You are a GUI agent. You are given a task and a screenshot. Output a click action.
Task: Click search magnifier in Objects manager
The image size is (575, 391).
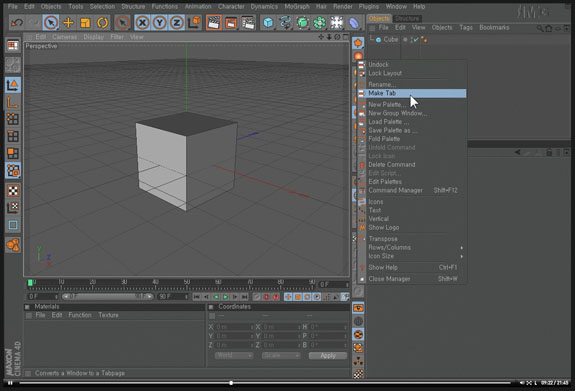540,28
